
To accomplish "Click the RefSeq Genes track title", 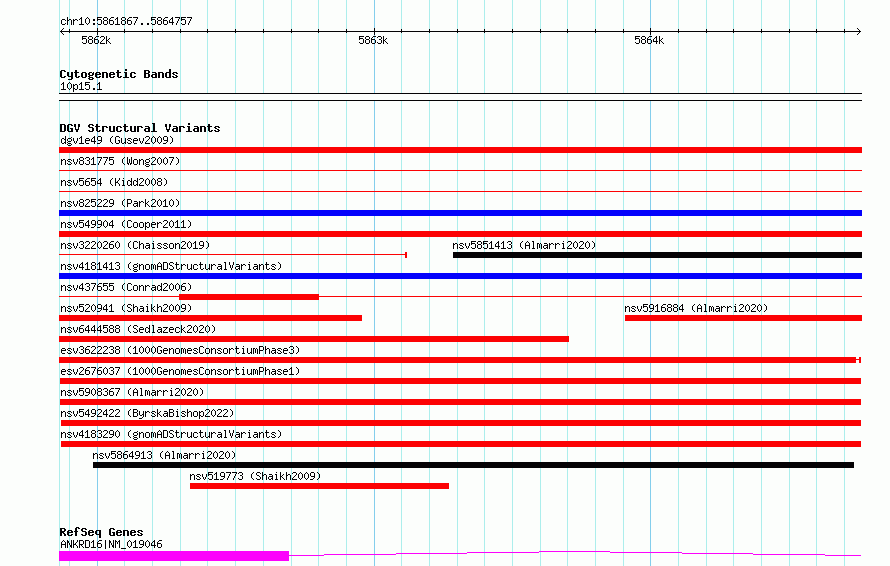I will (x=101, y=533).
